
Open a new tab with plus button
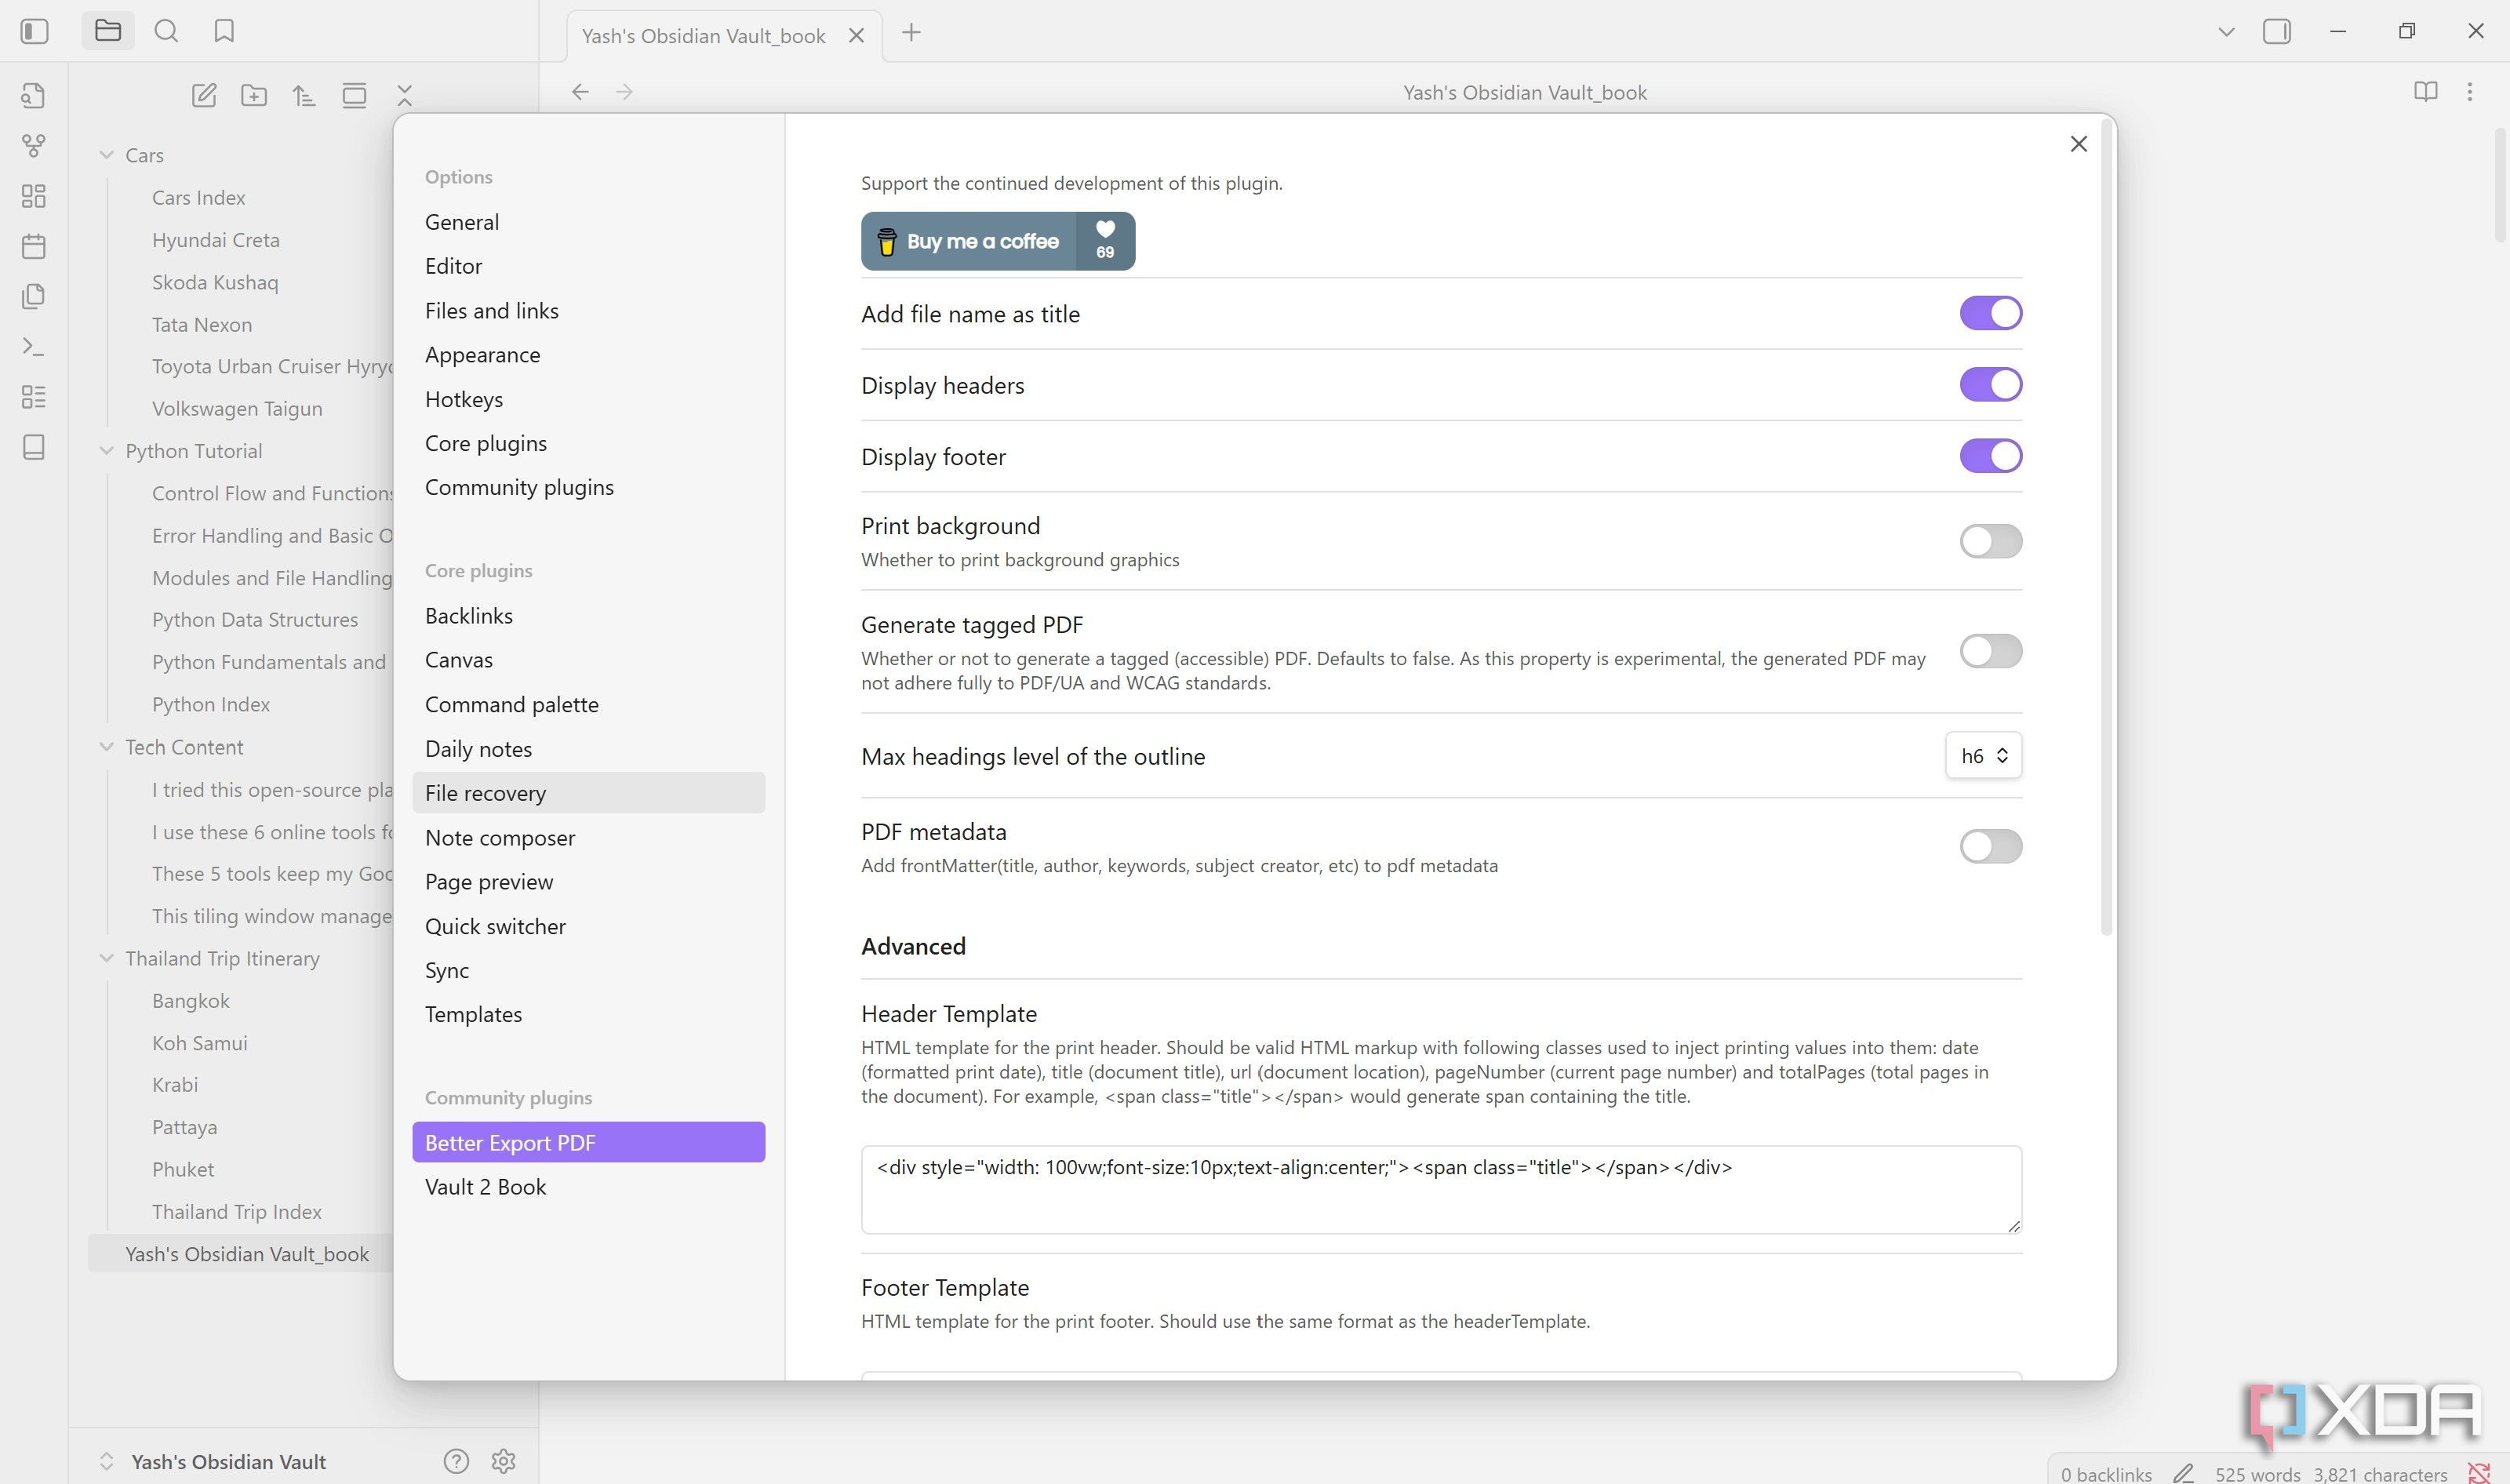[911, 33]
